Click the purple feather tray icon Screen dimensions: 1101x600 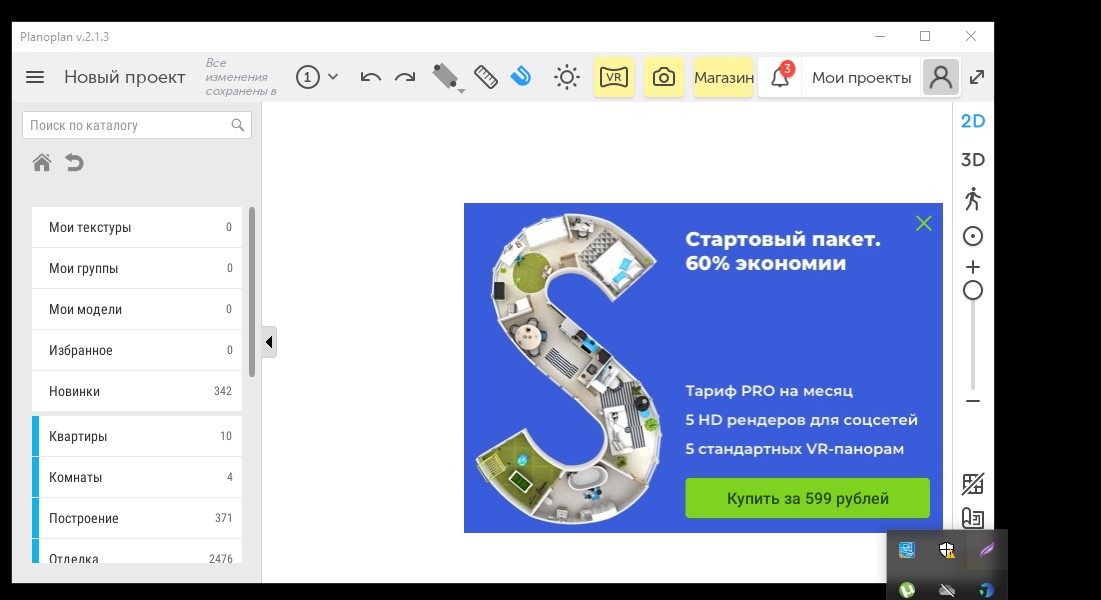(x=987, y=550)
